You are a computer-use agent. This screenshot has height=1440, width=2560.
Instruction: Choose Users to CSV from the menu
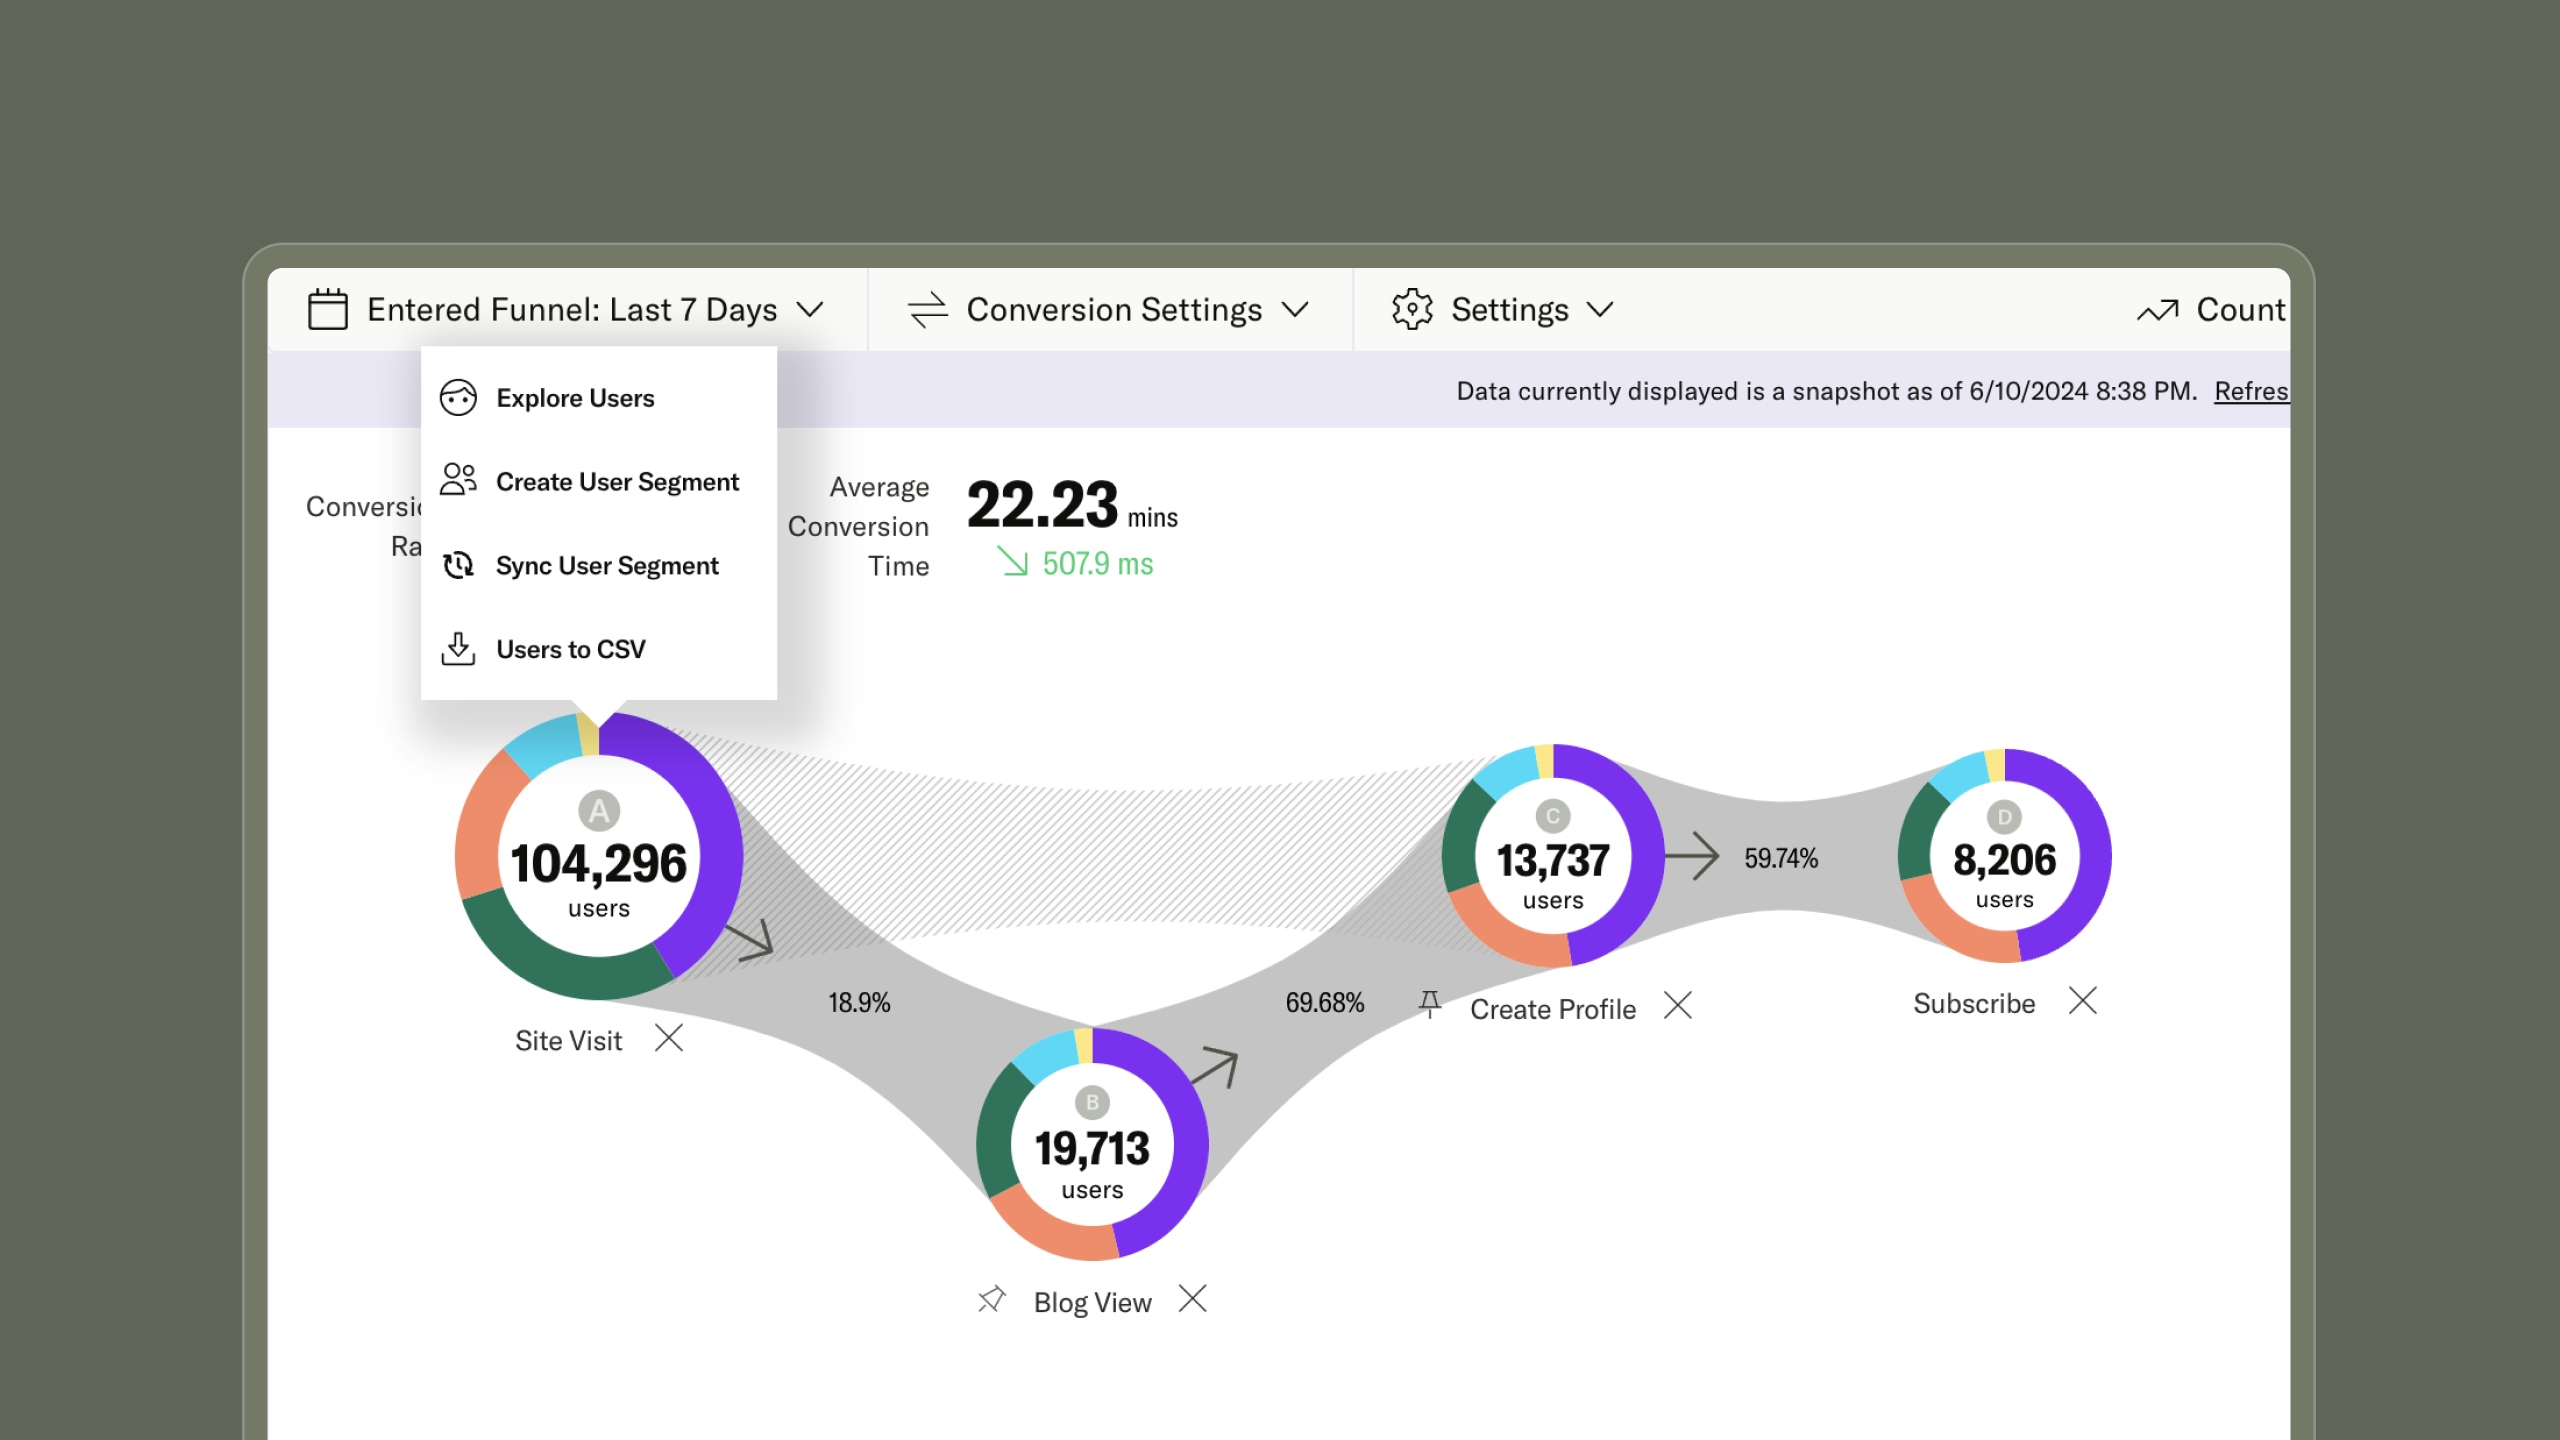(572, 648)
